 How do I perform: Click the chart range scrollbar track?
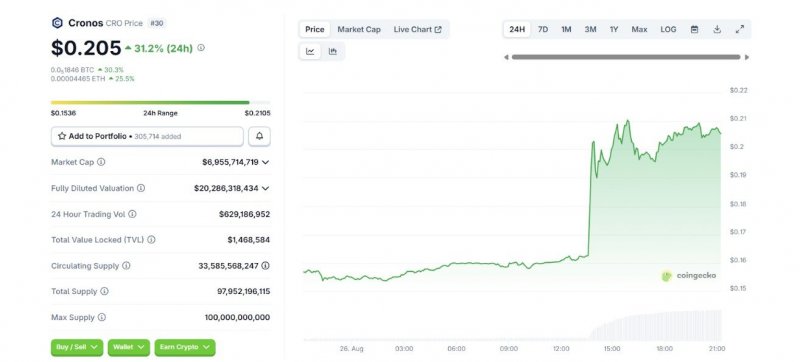pyautogui.click(x=626, y=57)
